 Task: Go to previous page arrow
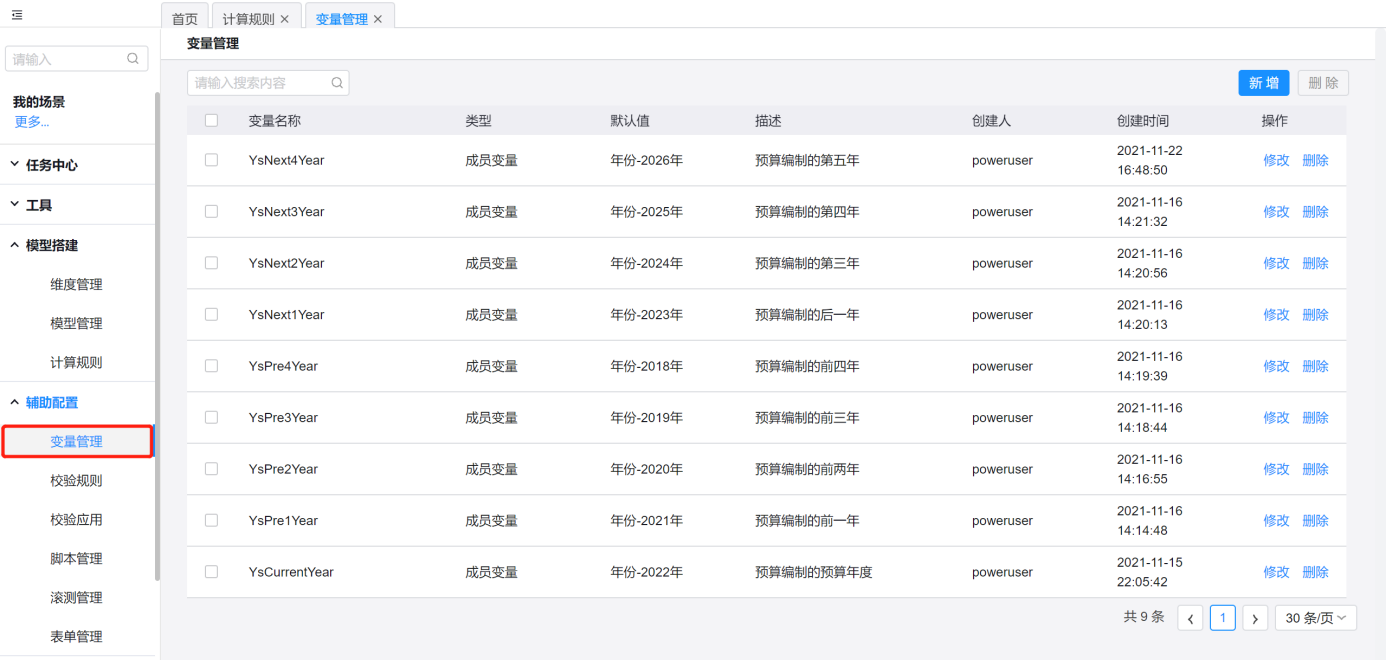point(1190,618)
